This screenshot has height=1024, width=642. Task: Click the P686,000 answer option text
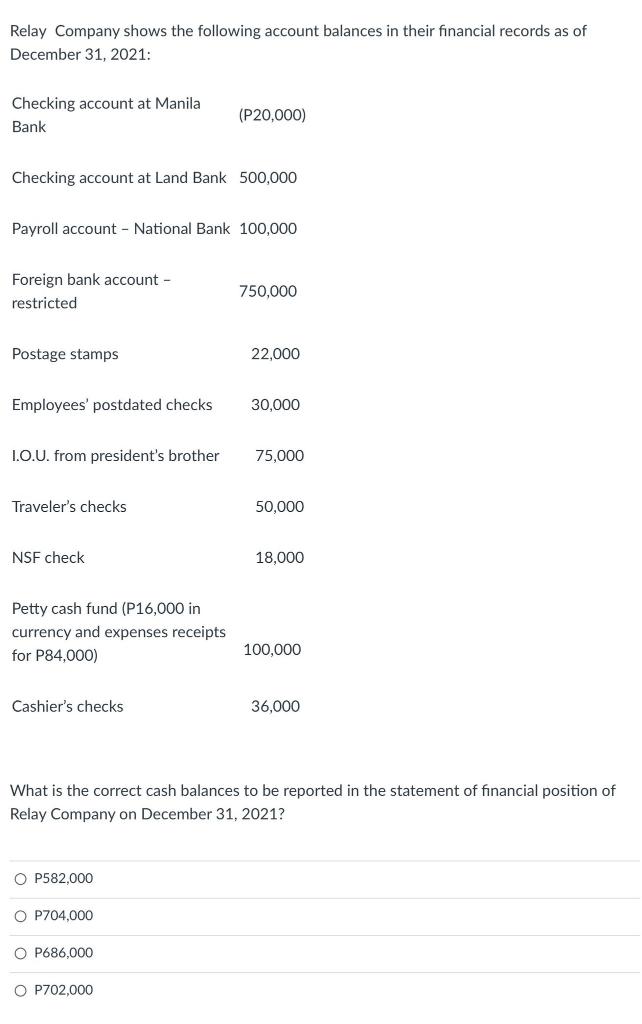coord(63,952)
